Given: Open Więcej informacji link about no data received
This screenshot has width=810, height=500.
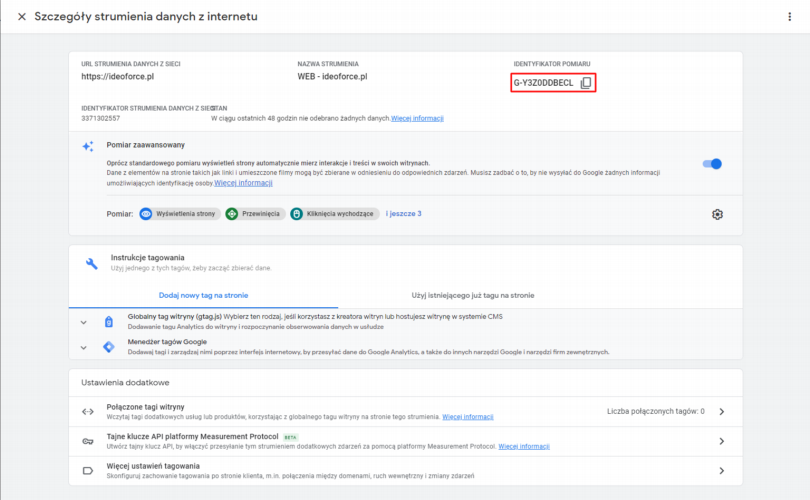Looking at the screenshot, I should (417, 118).
